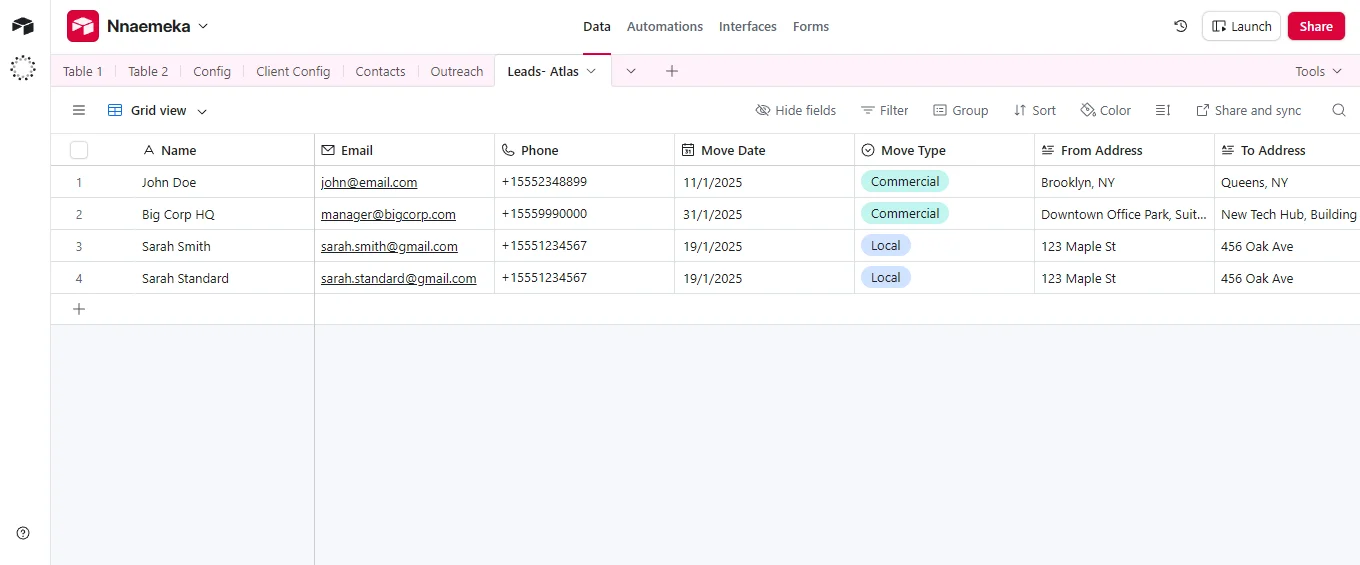
Task: Open the Grid view dropdown
Action: [158, 111]
